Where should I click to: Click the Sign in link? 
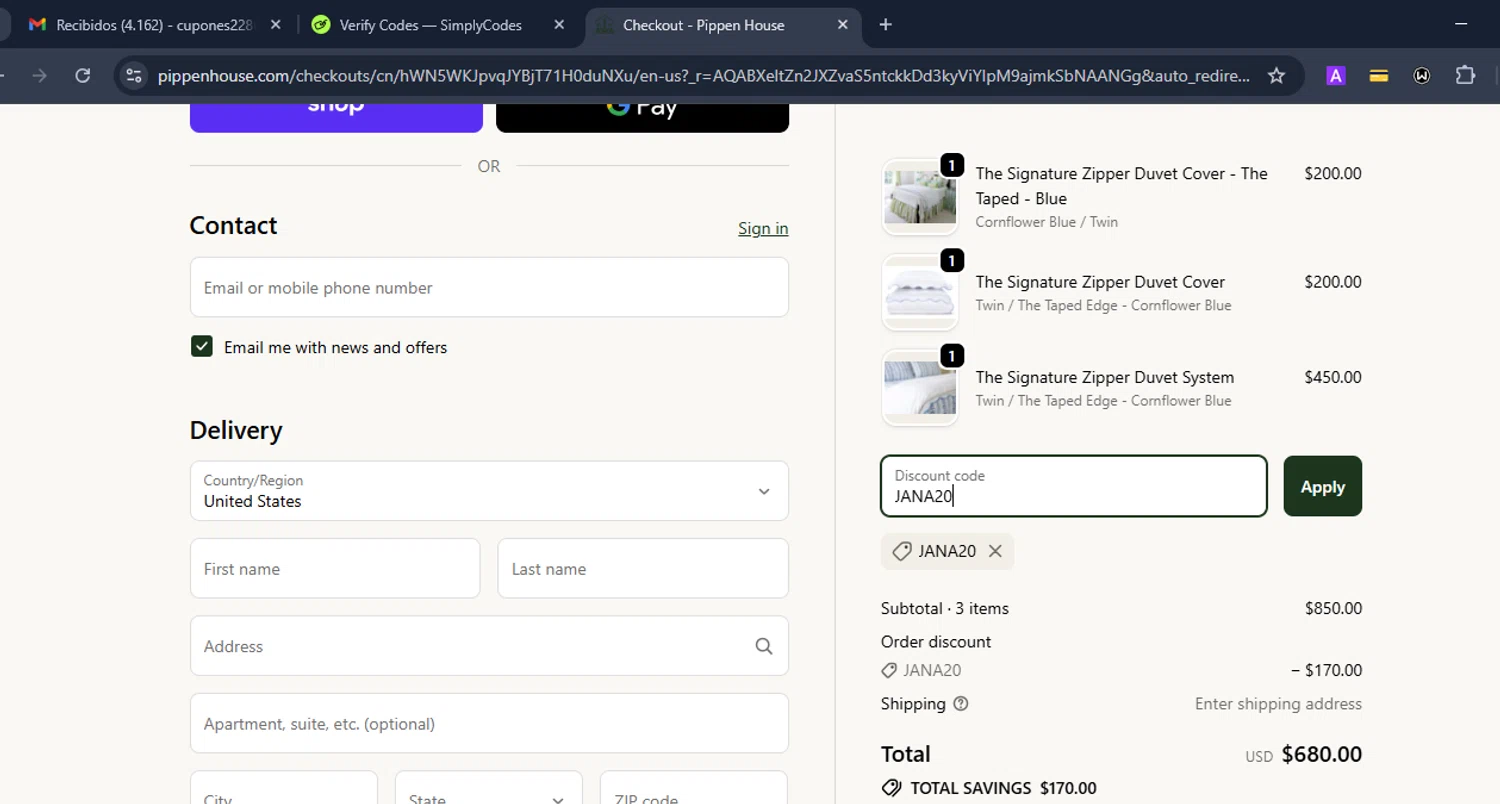[x=763, y=229]
